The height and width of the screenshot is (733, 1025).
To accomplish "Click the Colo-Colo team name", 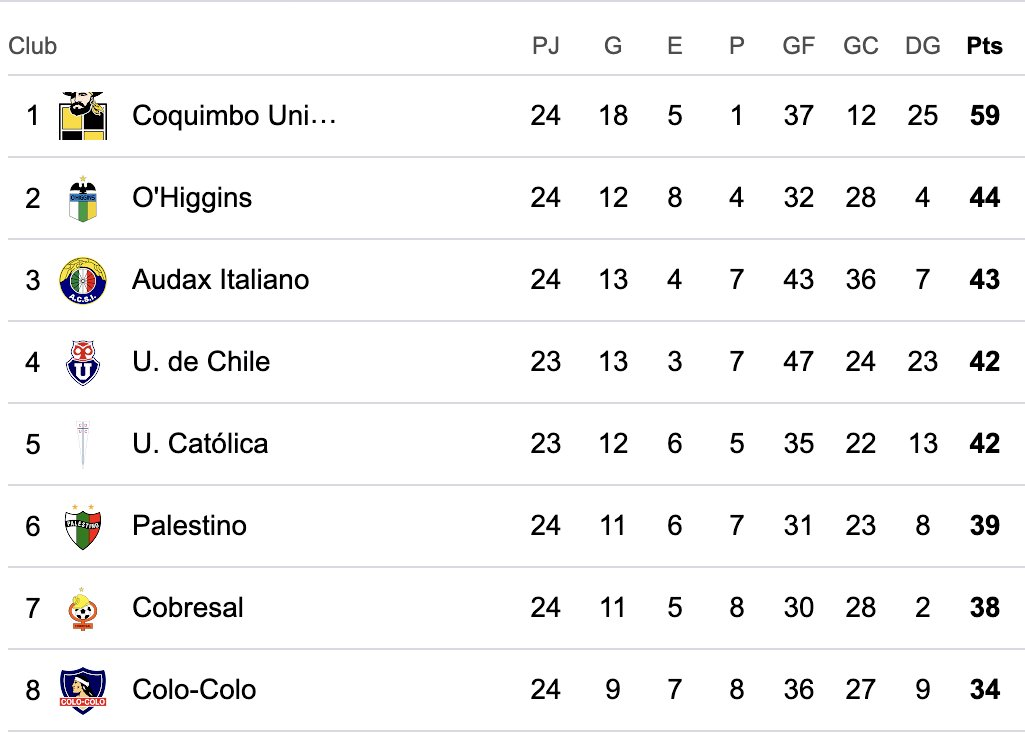I will (194, 690).
